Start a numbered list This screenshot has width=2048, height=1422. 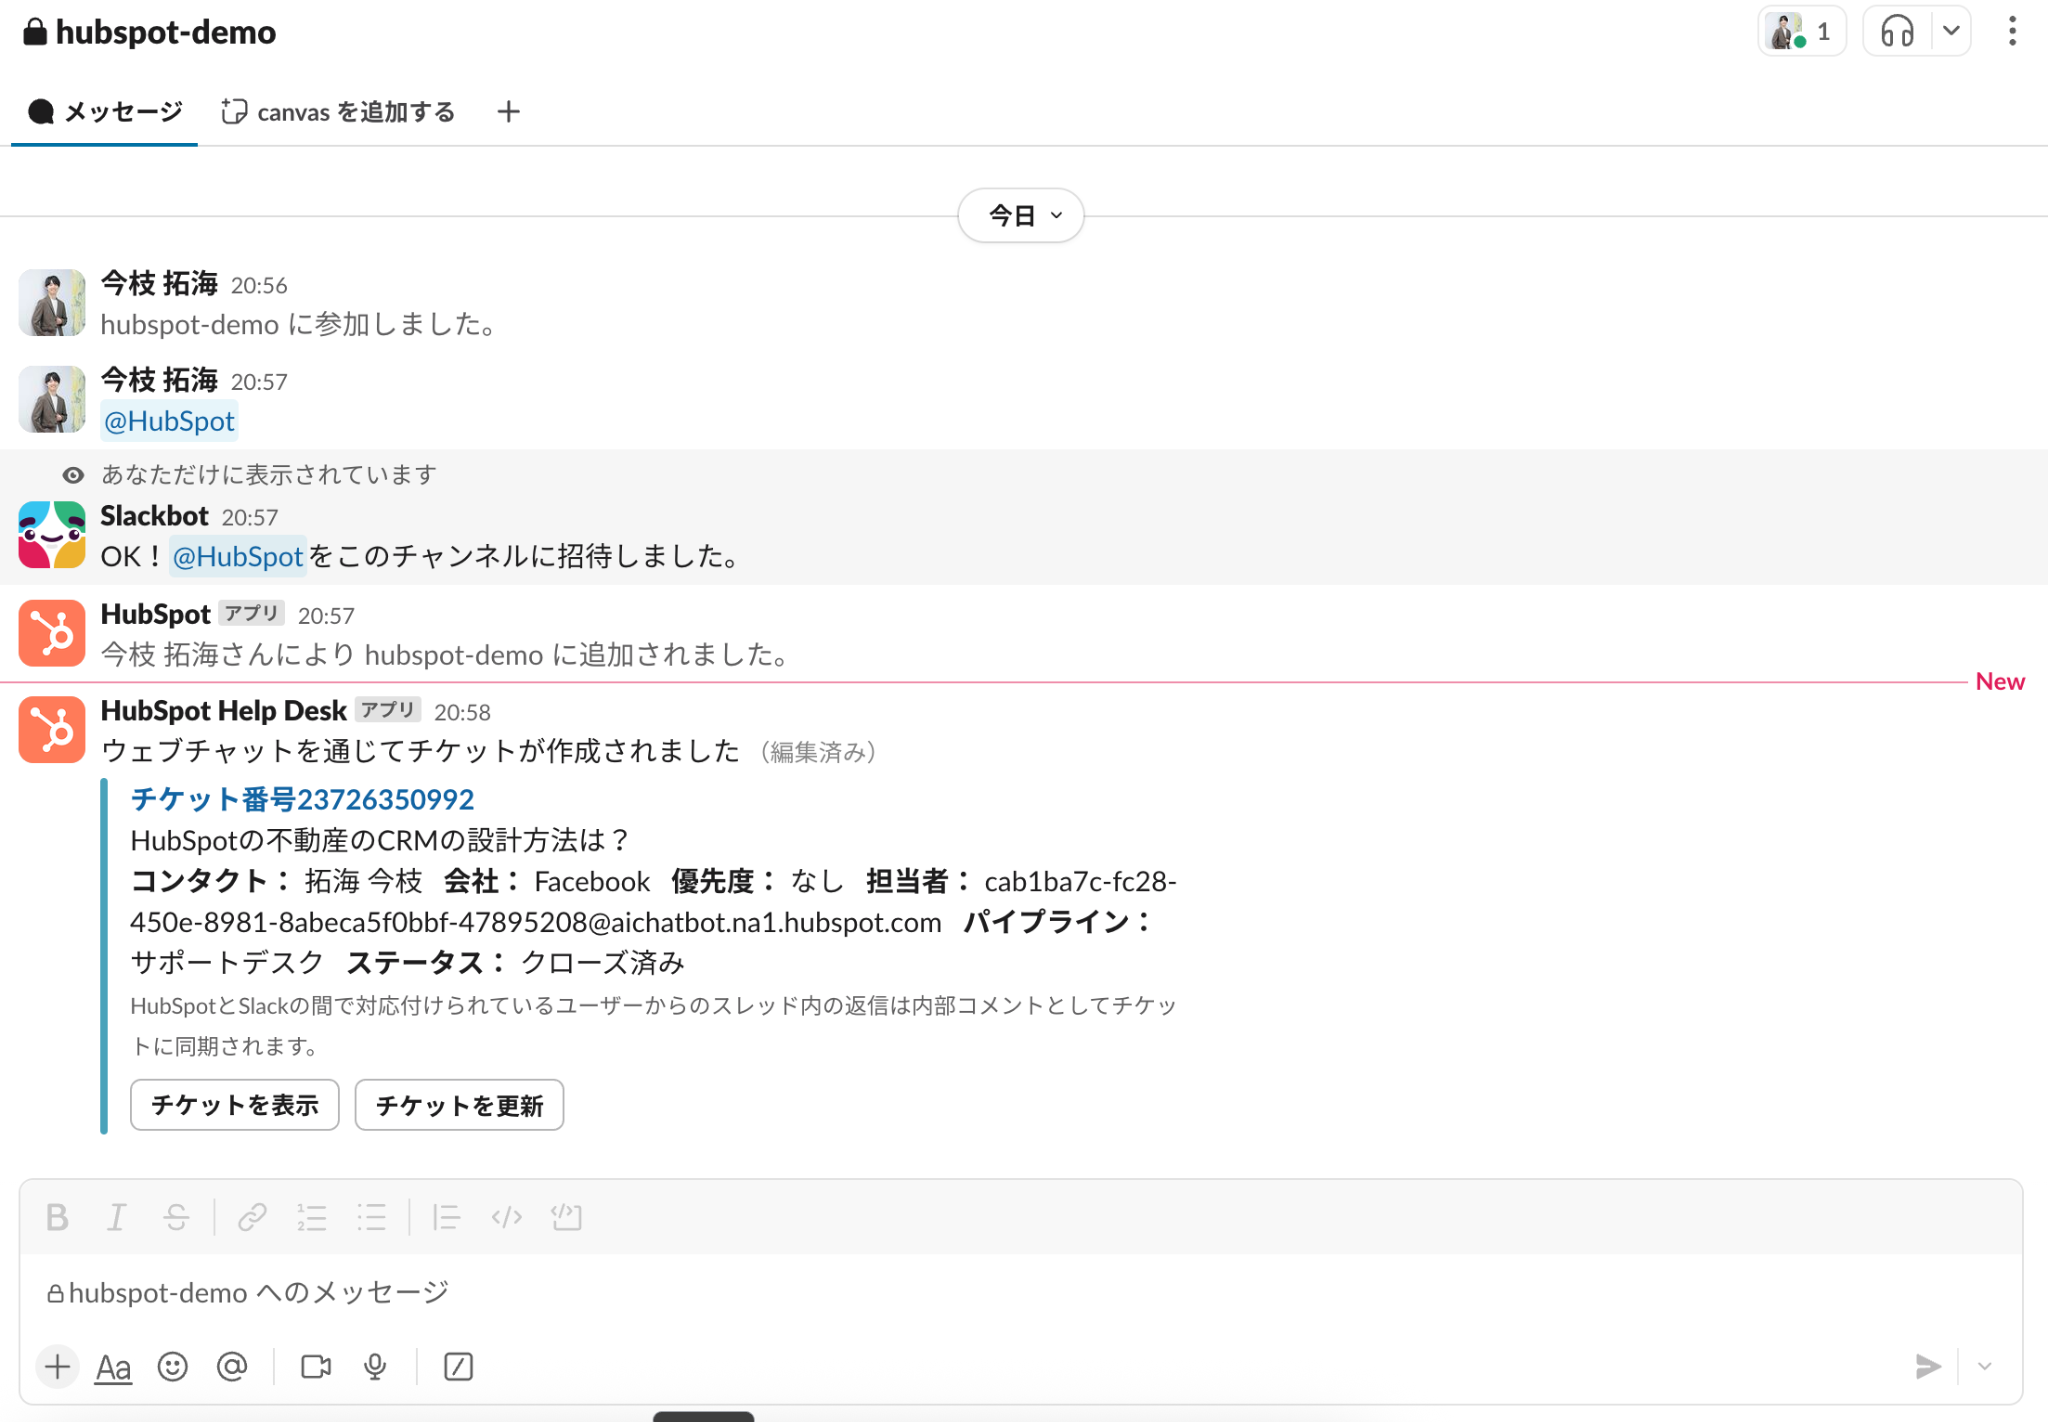312,1217
